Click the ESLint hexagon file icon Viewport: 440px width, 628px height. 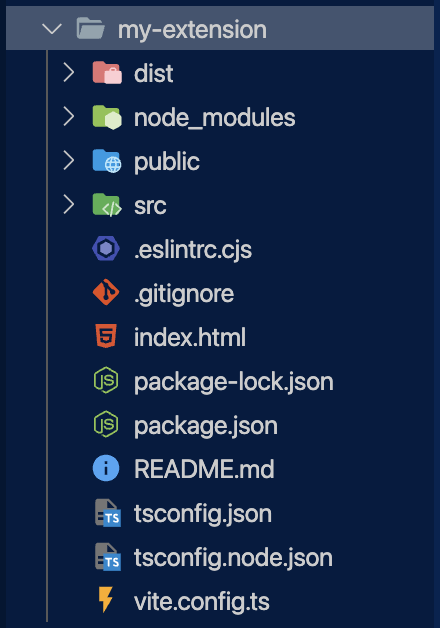tap(106, 249)
